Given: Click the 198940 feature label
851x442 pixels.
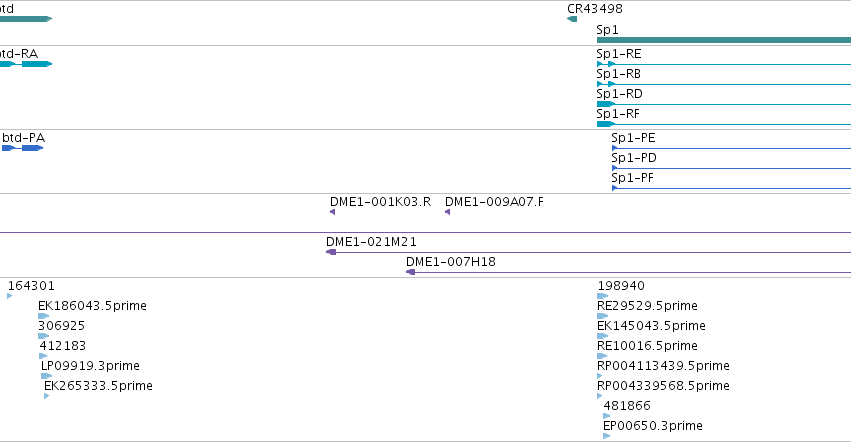Looking at the screenshot, I should tap(621, 286).
